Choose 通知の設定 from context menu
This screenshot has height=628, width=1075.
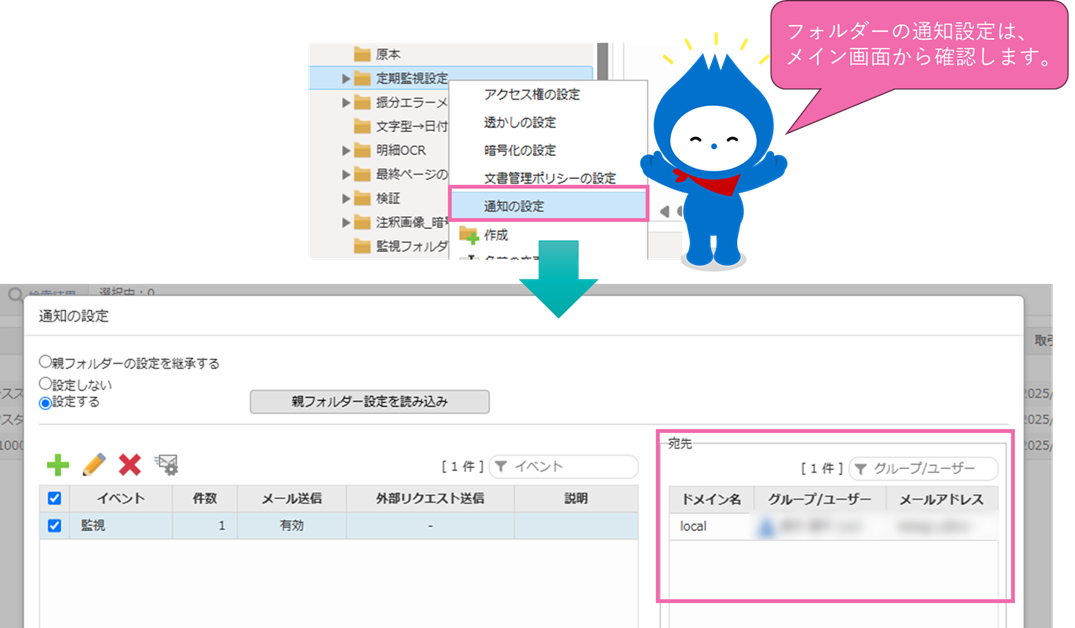point(548,206)
